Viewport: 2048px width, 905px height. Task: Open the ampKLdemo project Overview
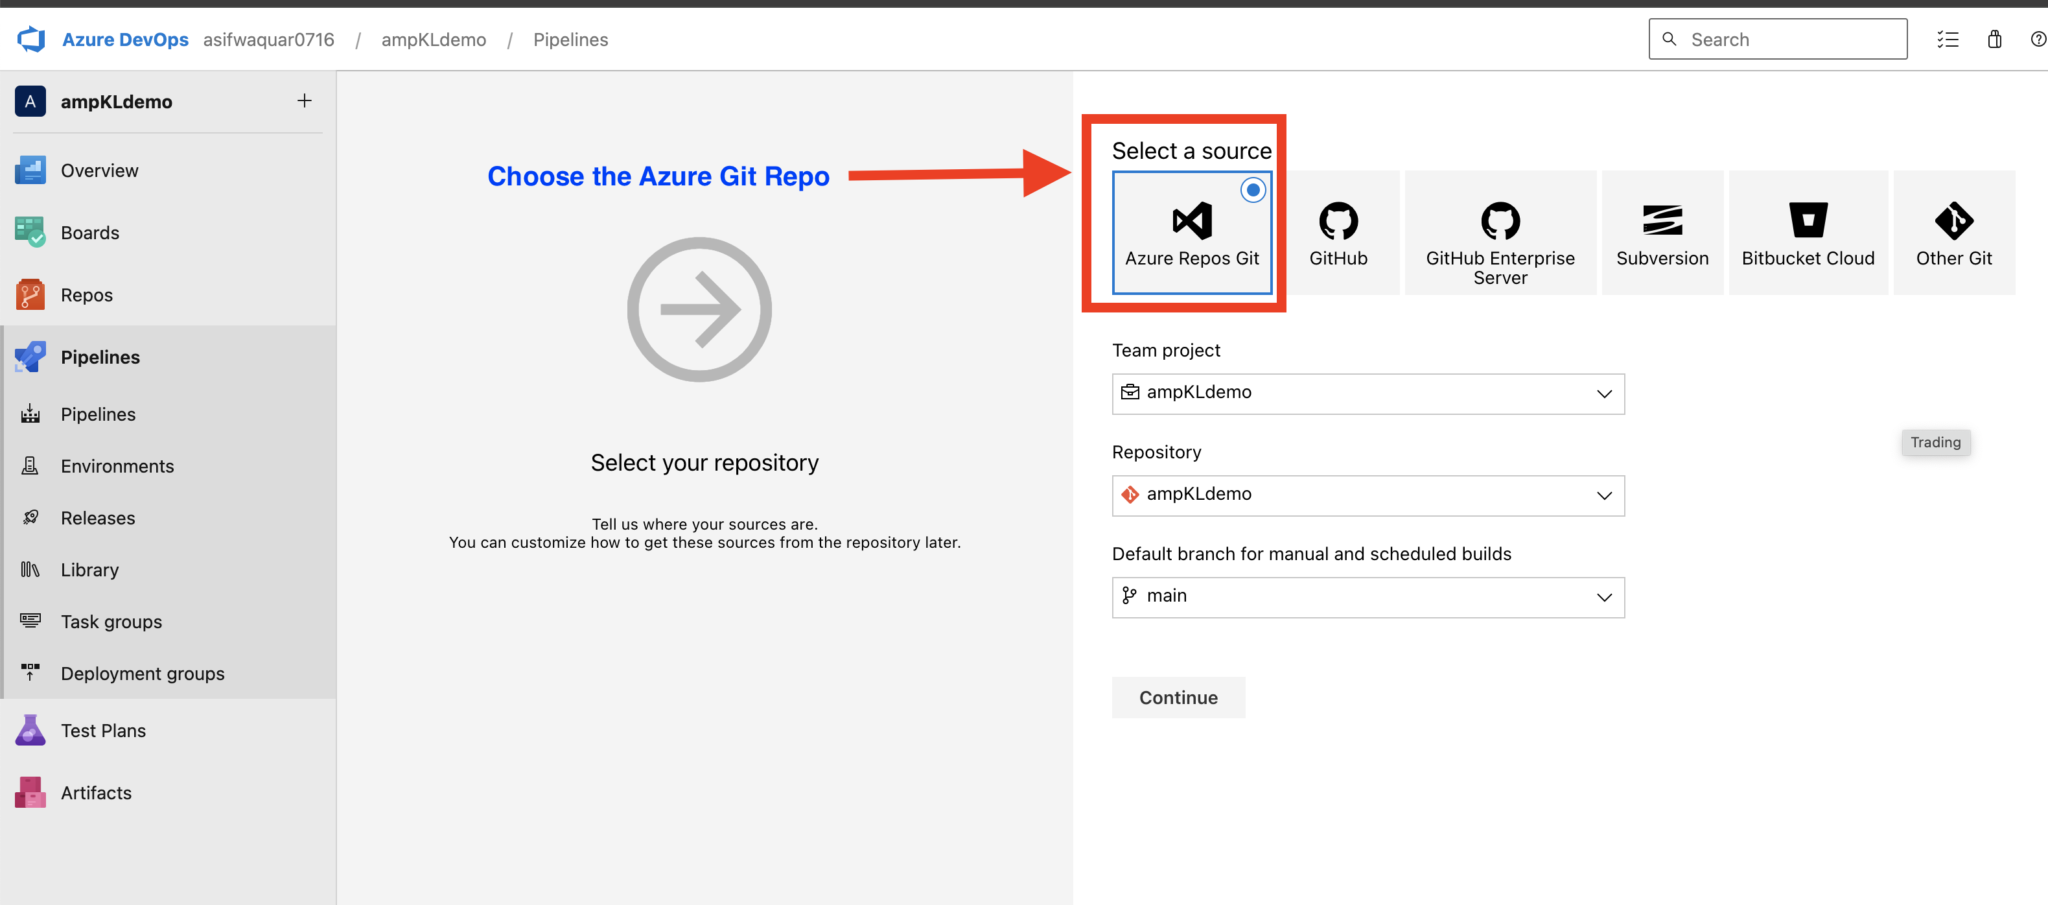[99, 170]
